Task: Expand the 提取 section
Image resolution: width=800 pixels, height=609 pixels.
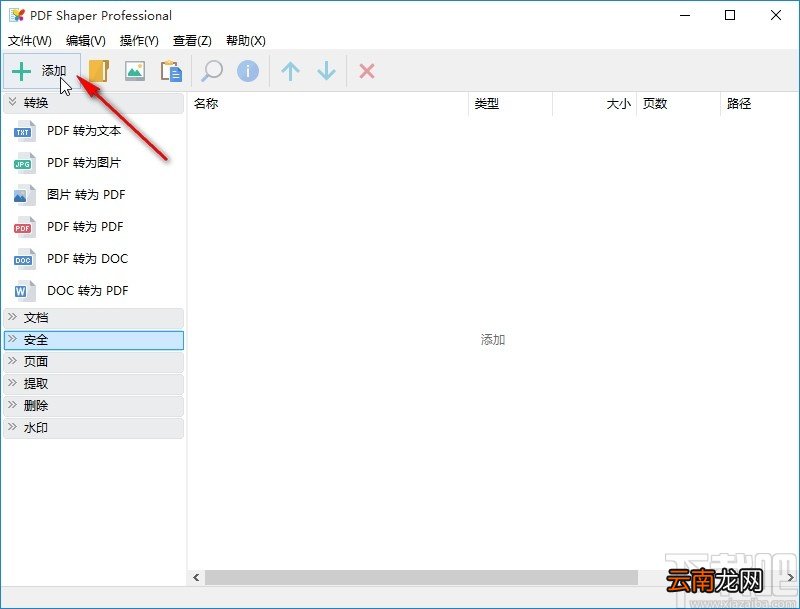Action: coord(93,384)
